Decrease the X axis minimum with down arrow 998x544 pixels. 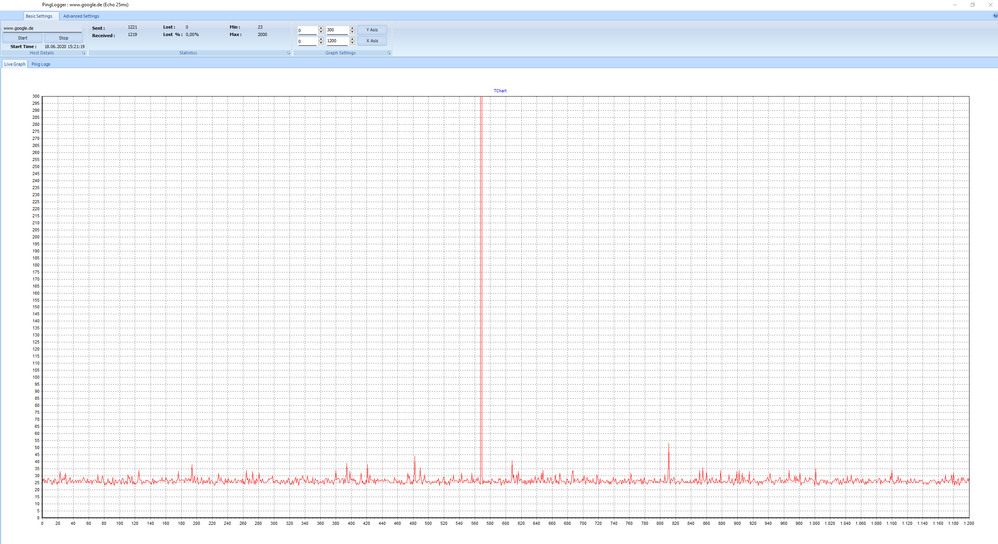(321, 43)
